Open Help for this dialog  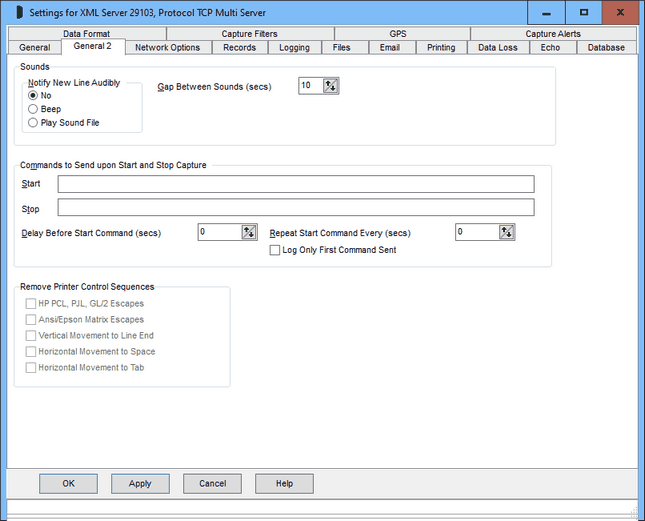coord(284,483)
